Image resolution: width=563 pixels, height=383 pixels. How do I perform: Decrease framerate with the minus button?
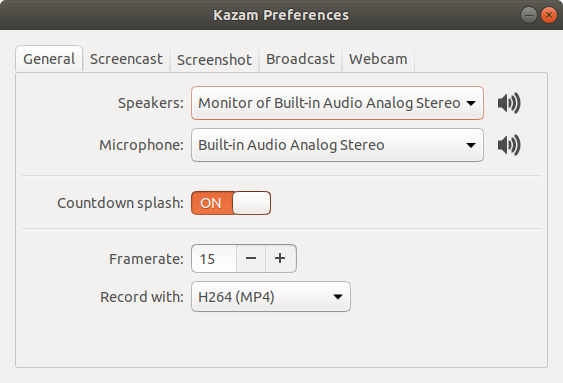(x=251, y=258)
